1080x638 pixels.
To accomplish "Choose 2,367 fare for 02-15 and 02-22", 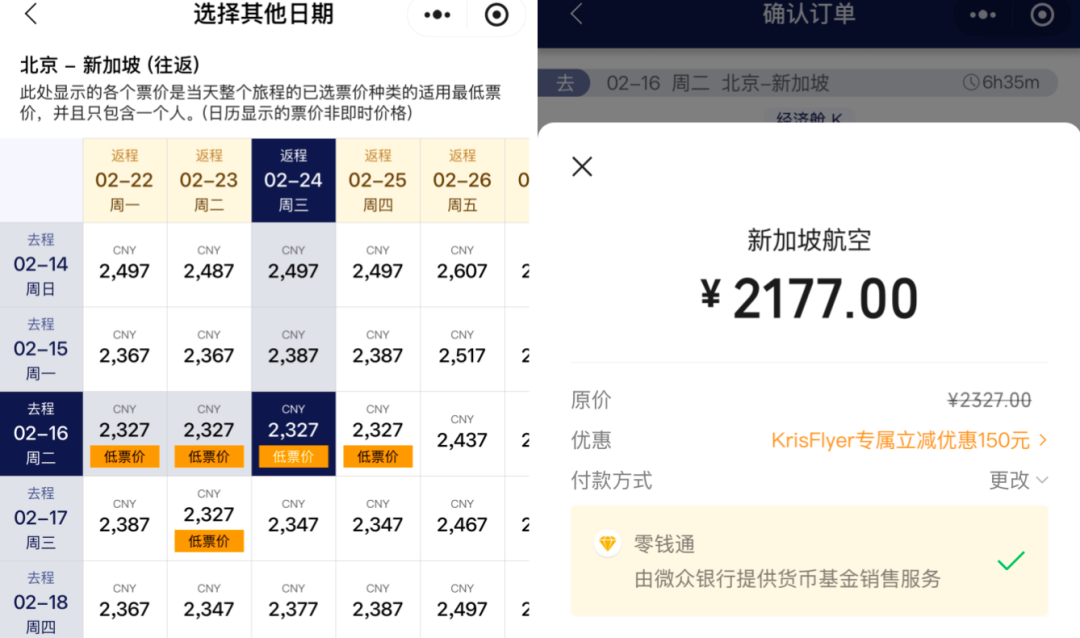I will pos(125,349).
